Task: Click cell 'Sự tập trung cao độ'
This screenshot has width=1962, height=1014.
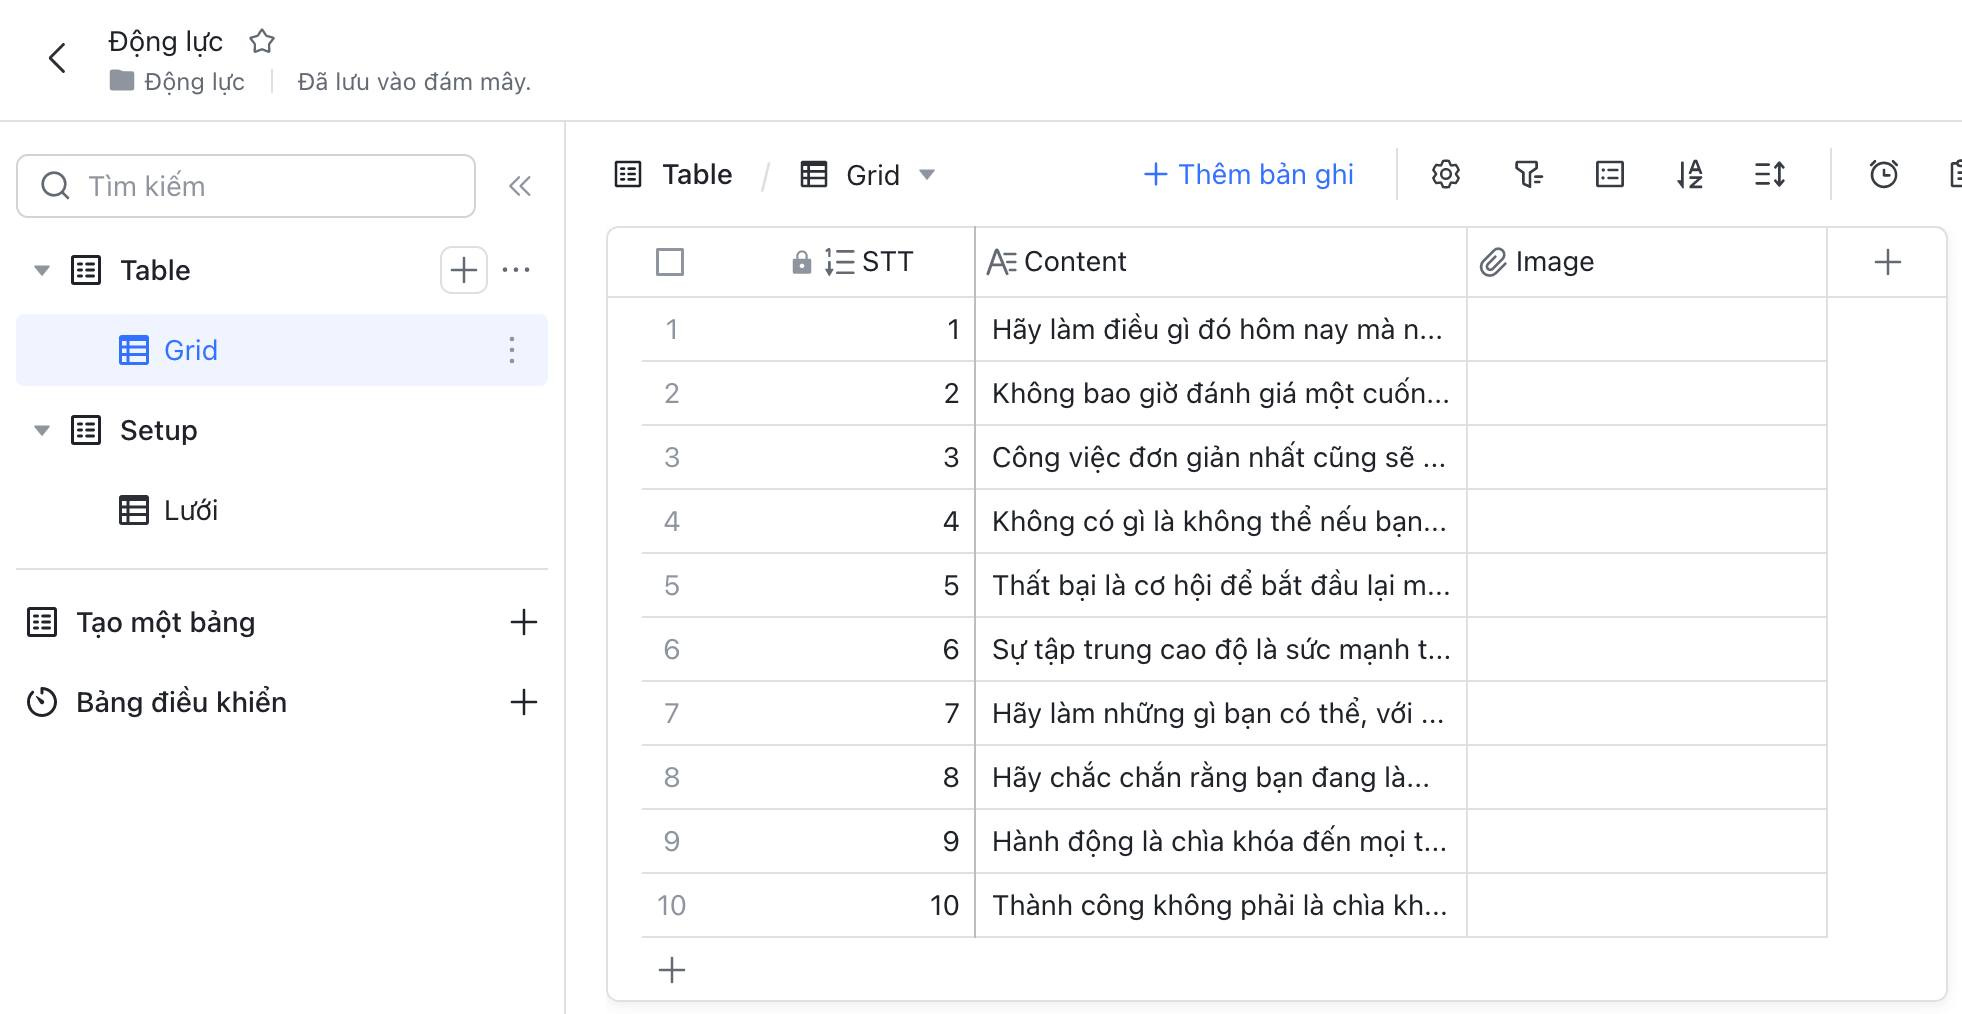Action: (1221, 649)
